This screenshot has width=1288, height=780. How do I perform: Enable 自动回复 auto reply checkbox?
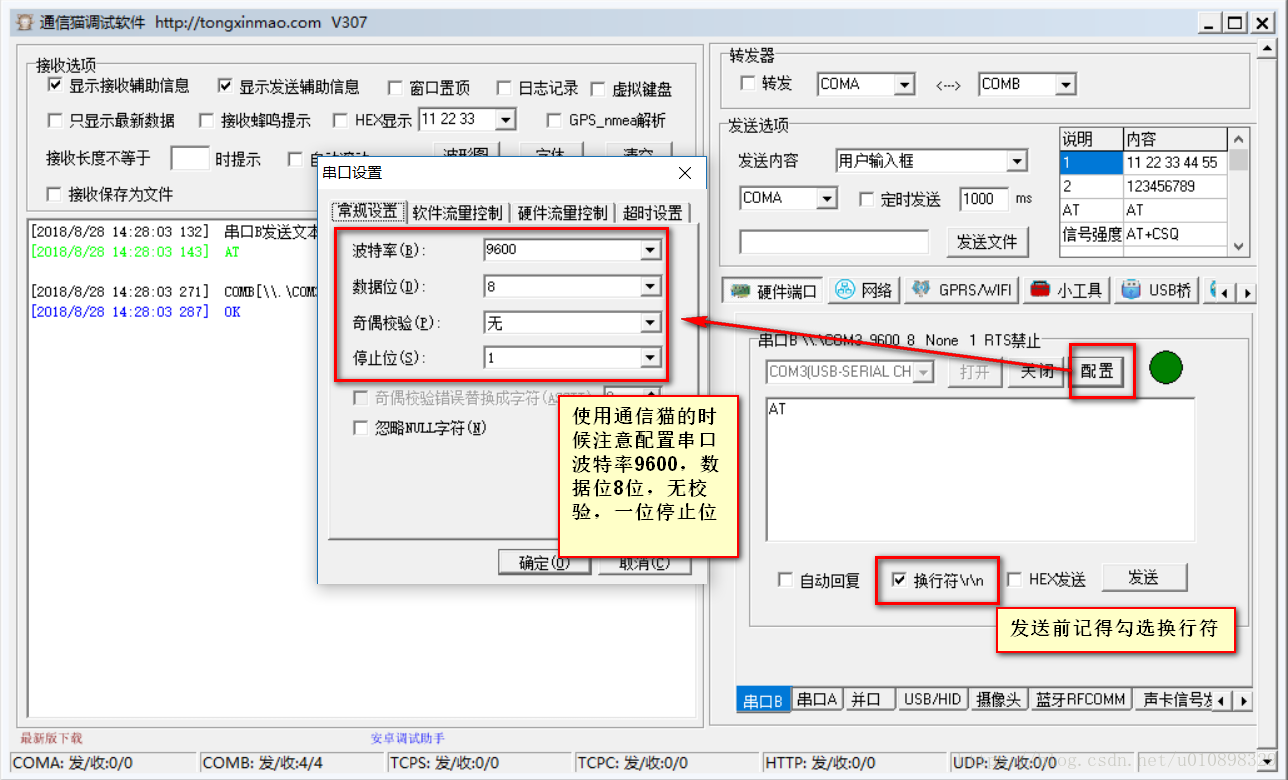click(786, 580)
